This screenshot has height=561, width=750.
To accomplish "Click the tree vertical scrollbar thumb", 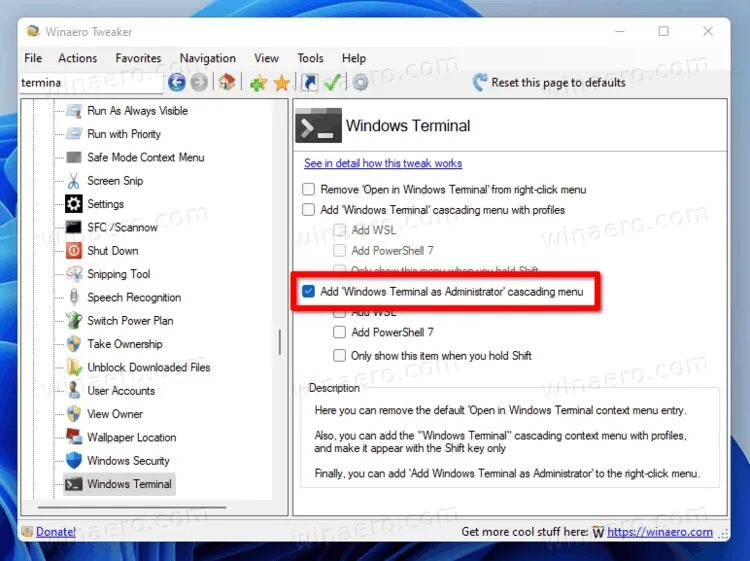I will tap(280, 341).
